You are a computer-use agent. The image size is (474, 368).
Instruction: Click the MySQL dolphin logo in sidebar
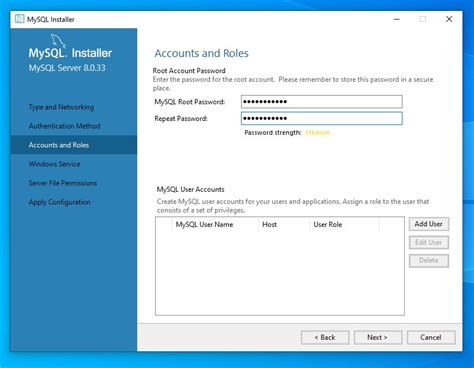tap(58, 40)
